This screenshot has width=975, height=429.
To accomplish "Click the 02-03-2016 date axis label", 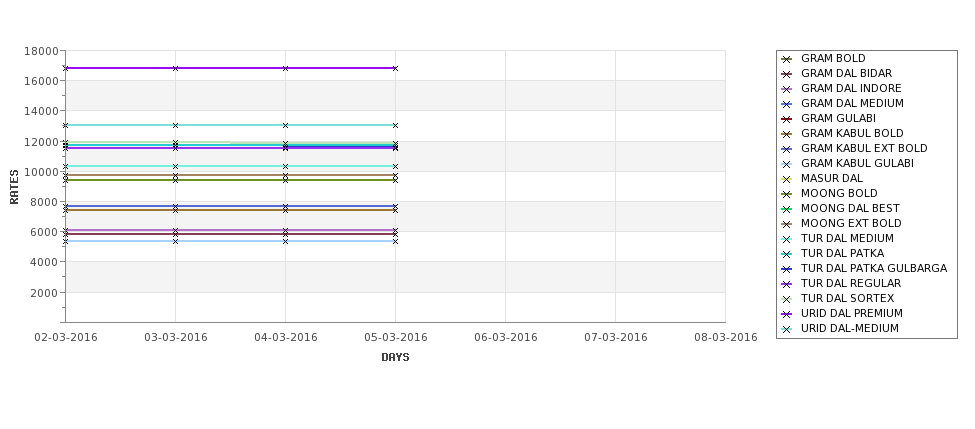I will (65, 338).
